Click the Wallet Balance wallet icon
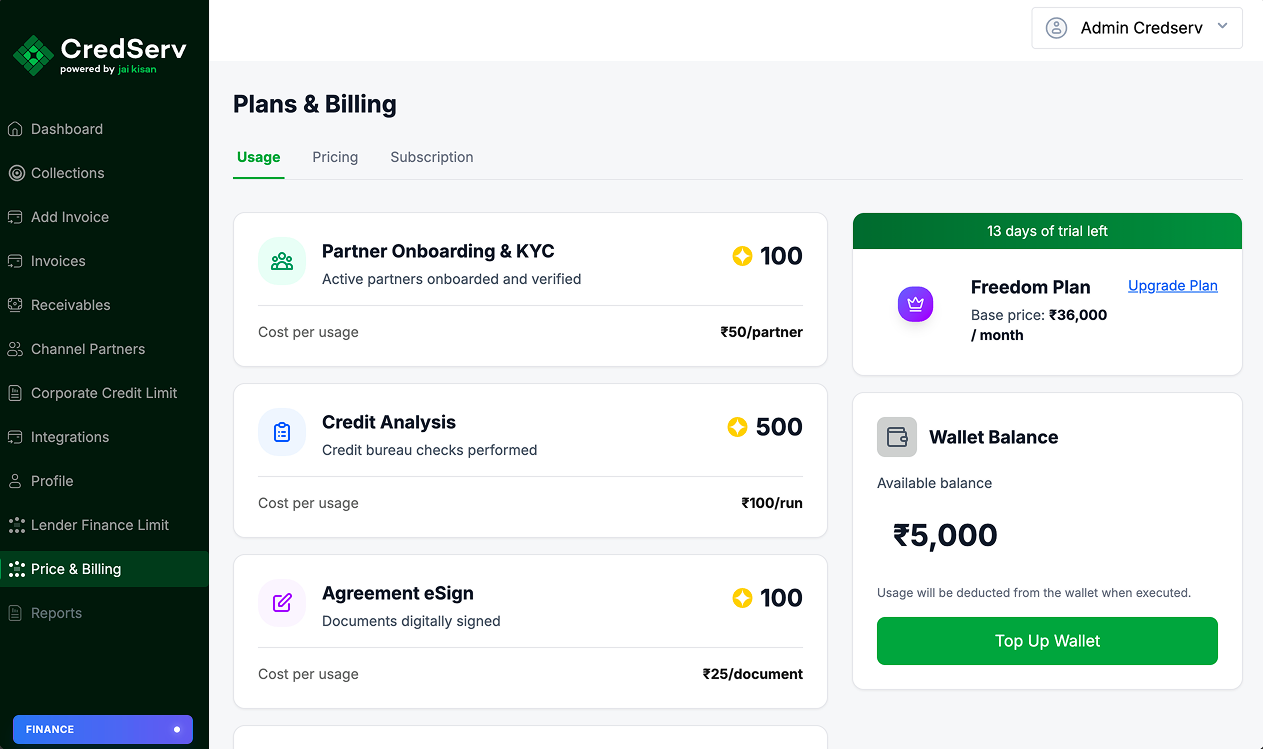Image resolution: width=1263 pixels, height=749 pixels. click(897, 437)
